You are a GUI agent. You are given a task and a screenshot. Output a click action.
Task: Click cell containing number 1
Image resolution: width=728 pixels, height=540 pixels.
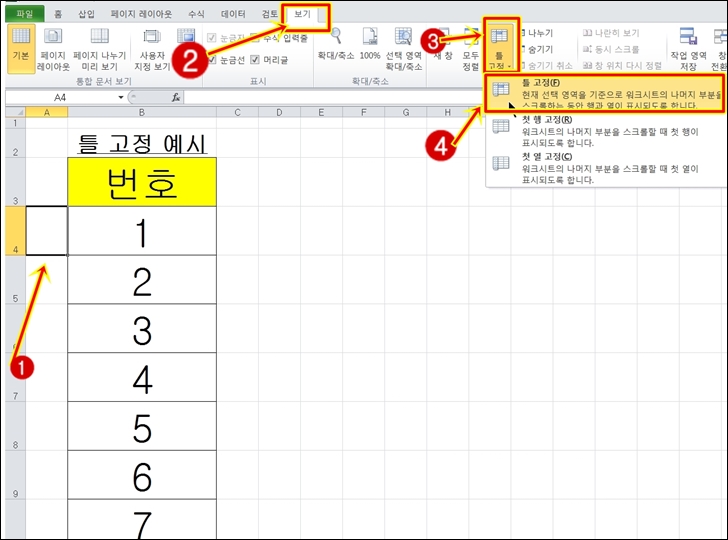[x=142, y=231]
